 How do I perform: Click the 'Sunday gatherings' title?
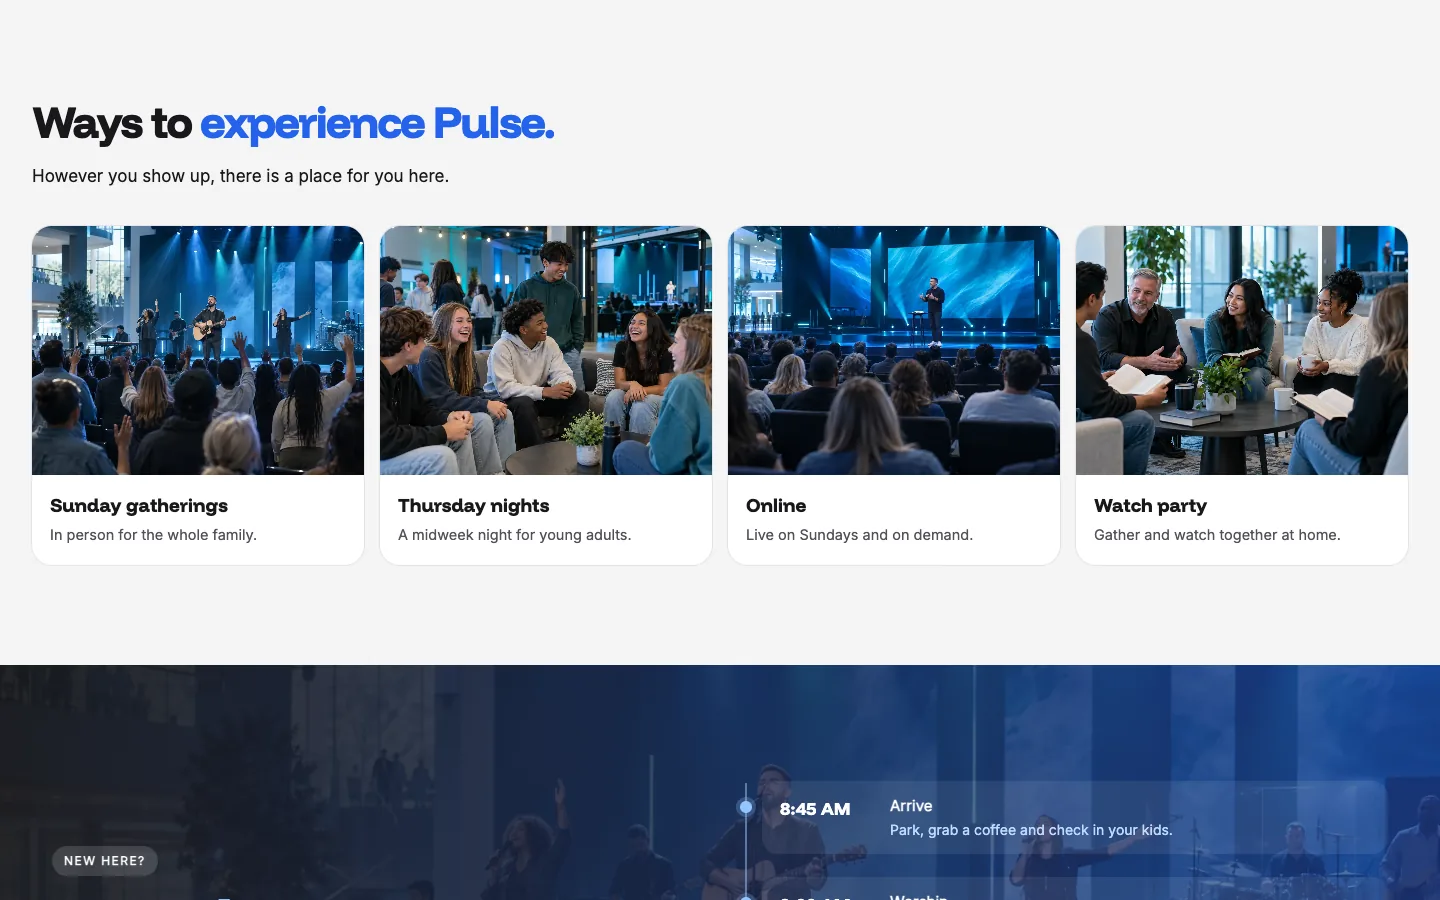(x=139, y=506)
